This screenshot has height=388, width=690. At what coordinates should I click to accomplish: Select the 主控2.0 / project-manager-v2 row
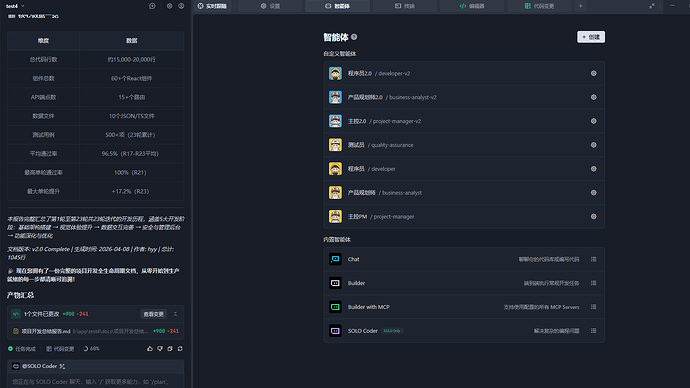pos(464,121)
